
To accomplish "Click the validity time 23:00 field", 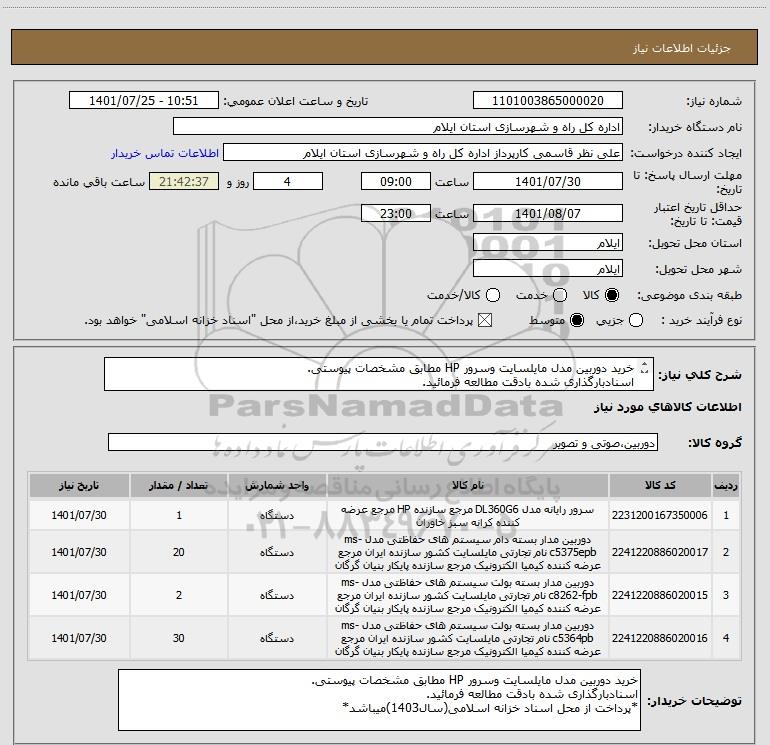I will (396, 213).
